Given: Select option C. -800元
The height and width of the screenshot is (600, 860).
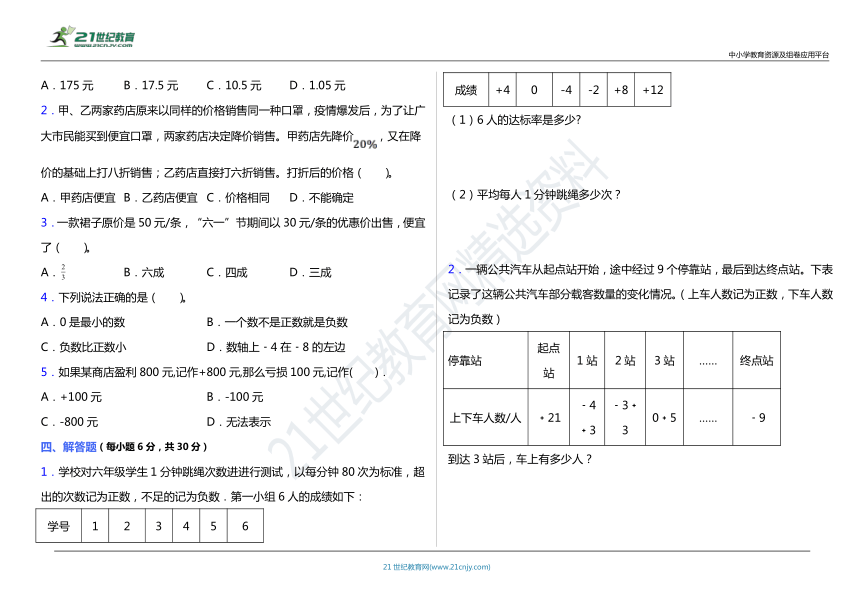Looking at the screenshot, I should 69,422.
